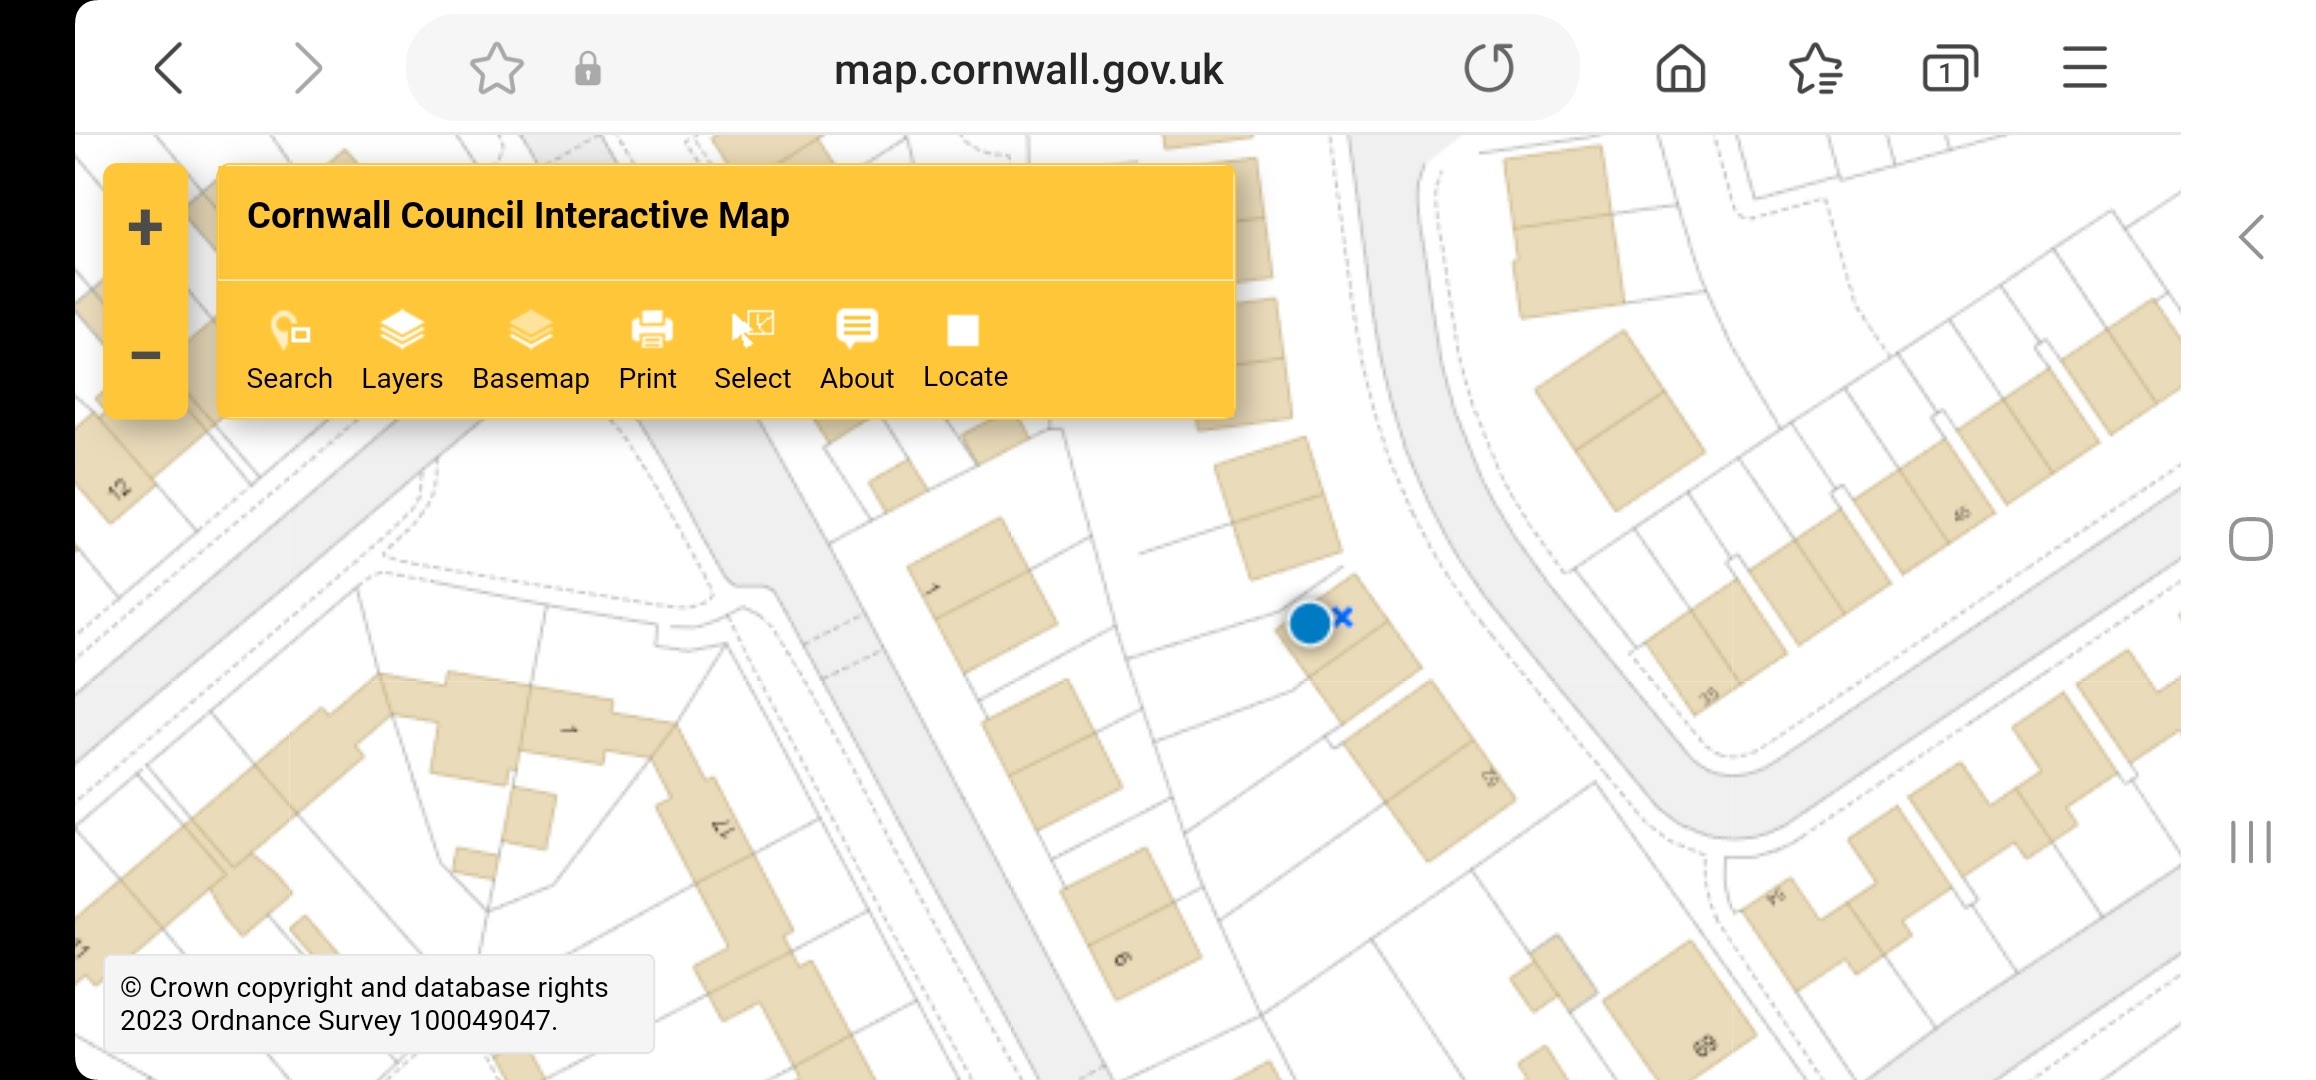
Task: Open the bookmarks list
Action: [1815, 69]
